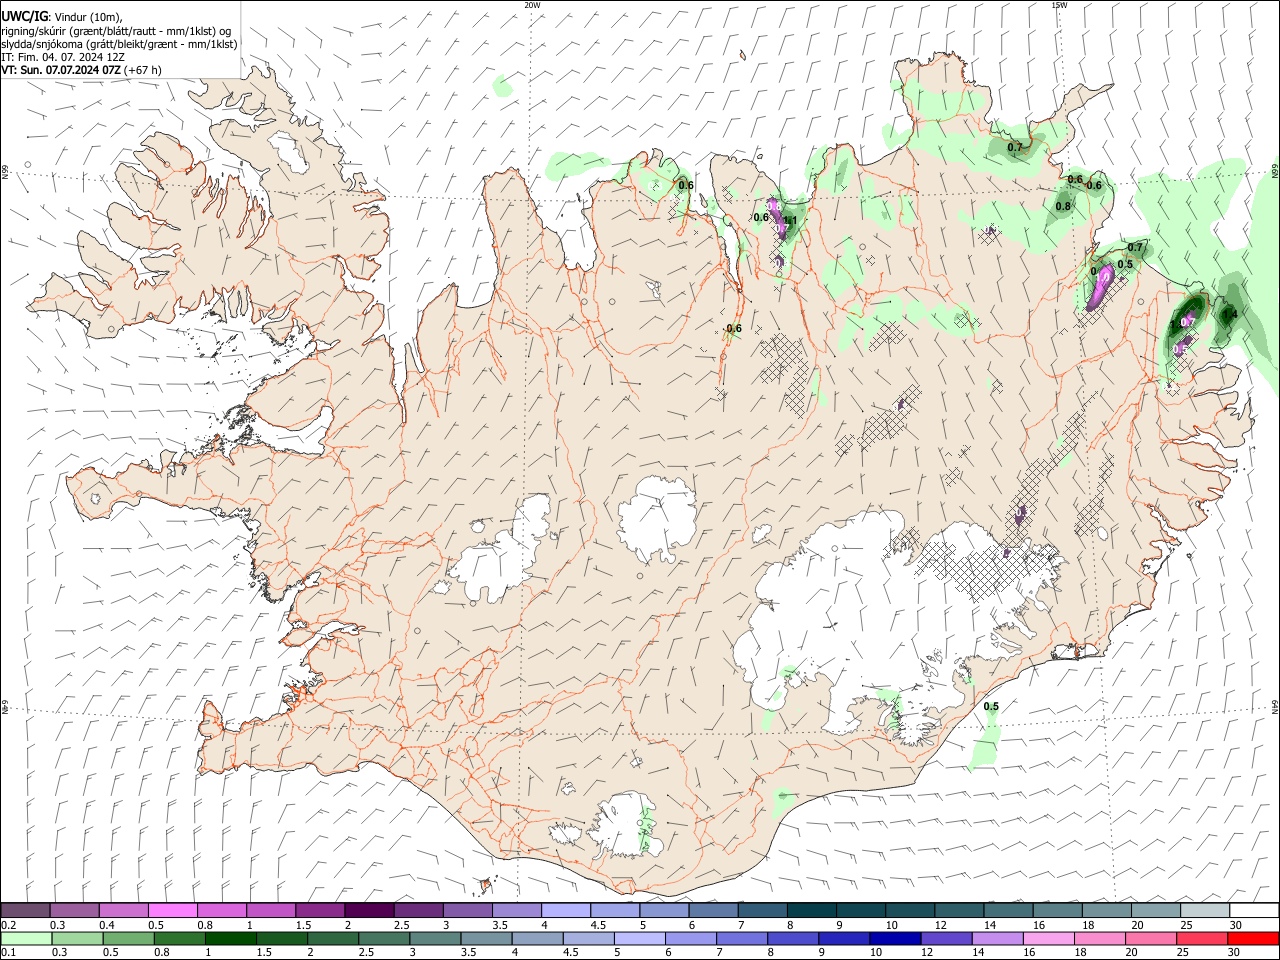This screenshot has height=960, width=1280.
Task: Click the violet 14 rain legend swatch
Action: [996, 939]
